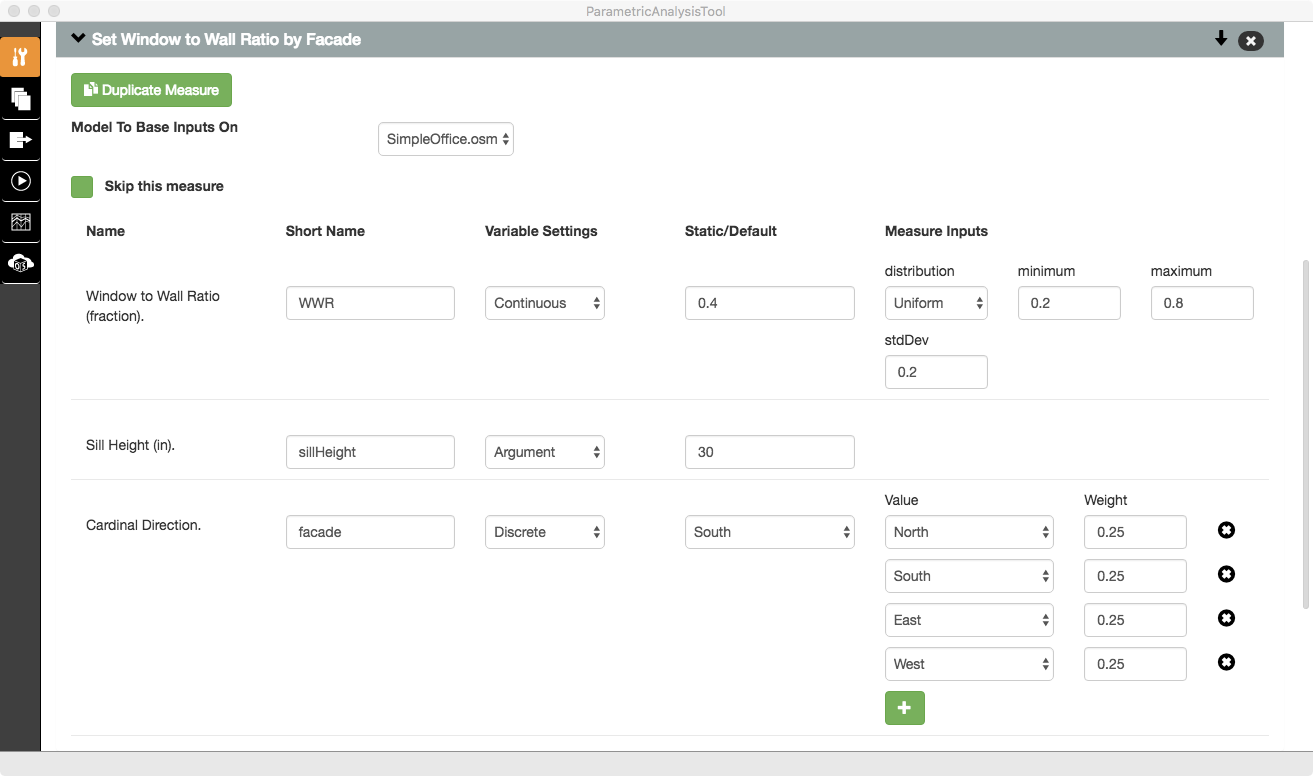
Task: Open the Continuous variable settings dropdown
Action: pyautogui.click(x=545, y=303)
